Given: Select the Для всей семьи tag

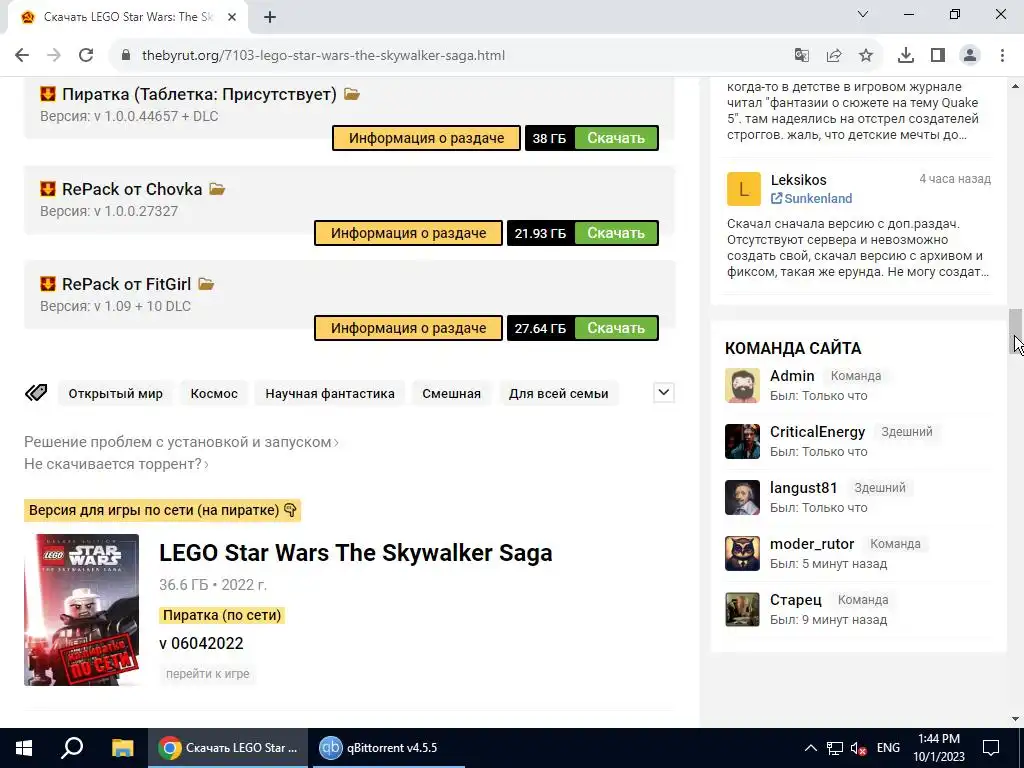Looking at the screenshot, I should (x=558, y=394).
